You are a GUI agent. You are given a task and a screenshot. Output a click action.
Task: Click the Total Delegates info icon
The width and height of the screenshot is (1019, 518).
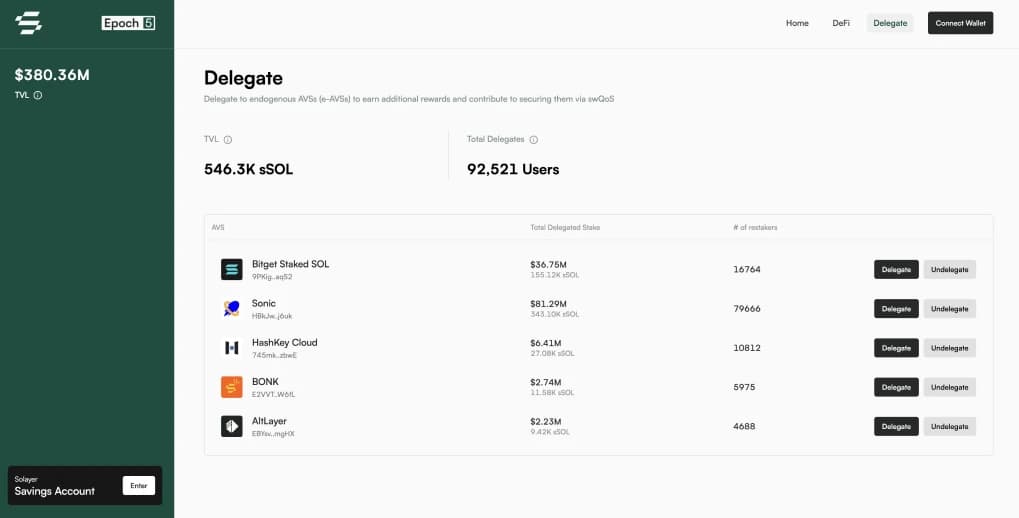click(533, 140)
